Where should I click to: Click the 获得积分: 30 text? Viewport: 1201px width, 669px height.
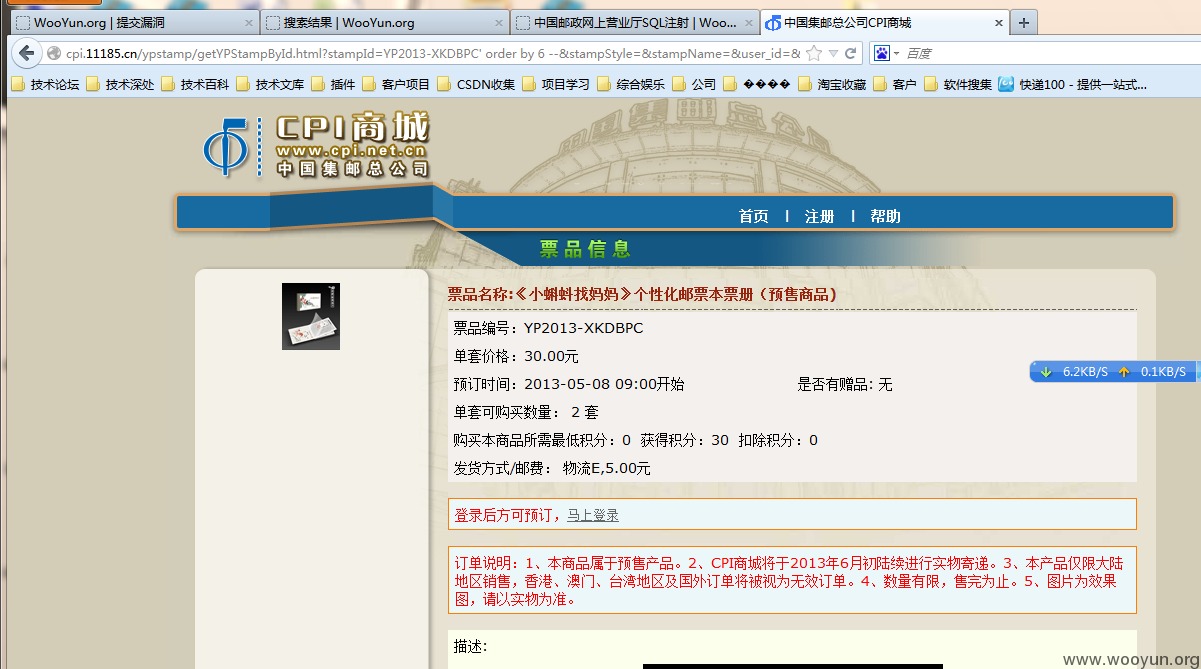click(x=685, y=440)
